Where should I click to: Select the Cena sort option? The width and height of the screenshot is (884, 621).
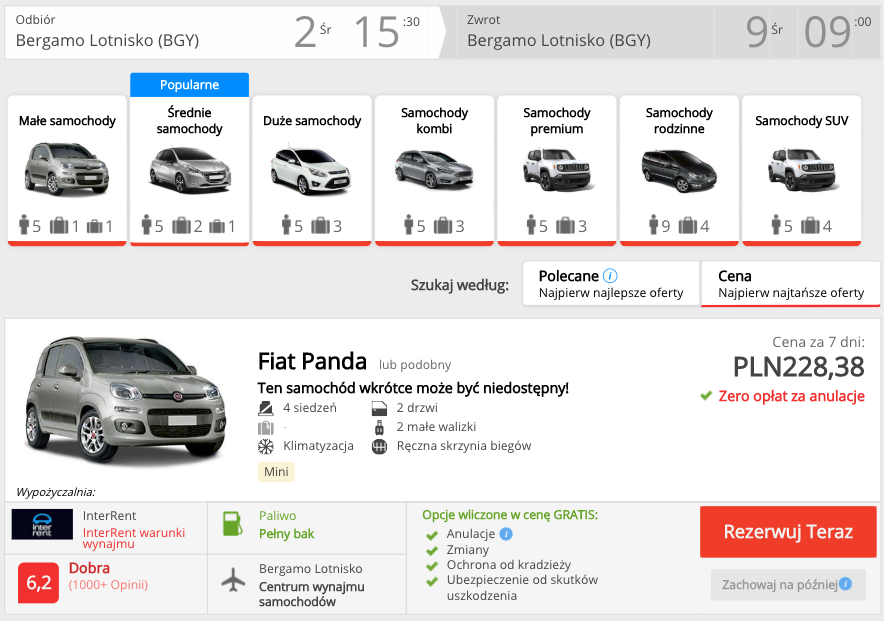(x=790, y=282)
